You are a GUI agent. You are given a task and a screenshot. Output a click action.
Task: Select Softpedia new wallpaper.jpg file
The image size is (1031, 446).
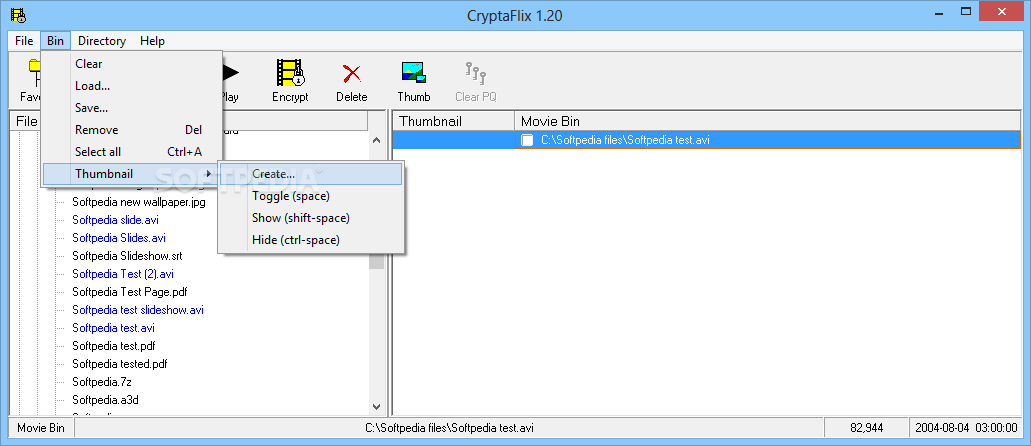click(139, 202)
